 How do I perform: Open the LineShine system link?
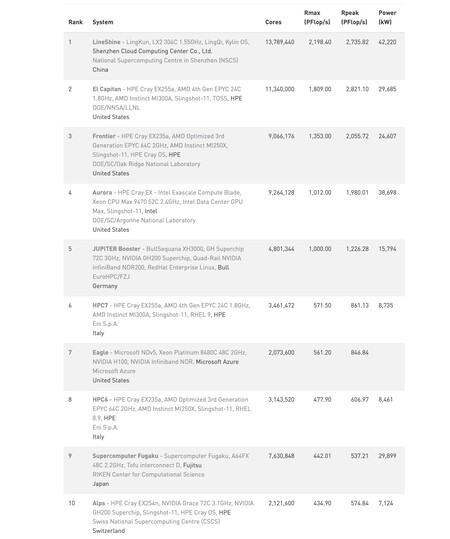pos(106,42)
